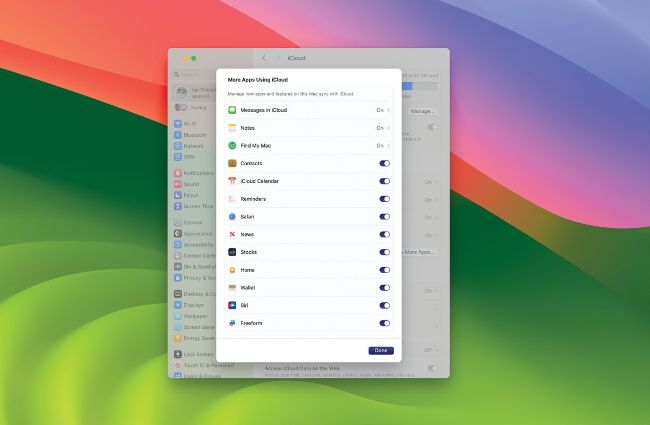Click the iCloud Calendar icon

(x=232, y=181)
